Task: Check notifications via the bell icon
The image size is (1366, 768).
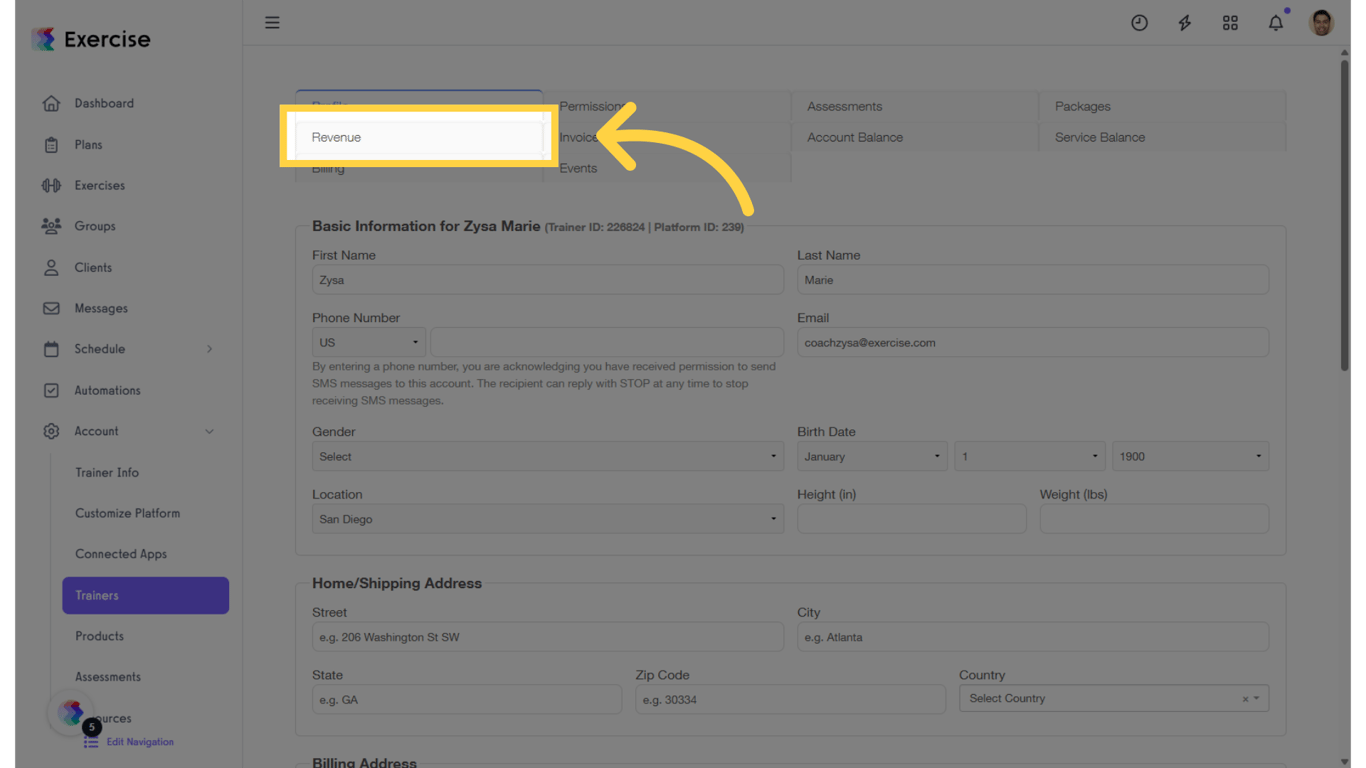Action: click(x=1275, y=22)
